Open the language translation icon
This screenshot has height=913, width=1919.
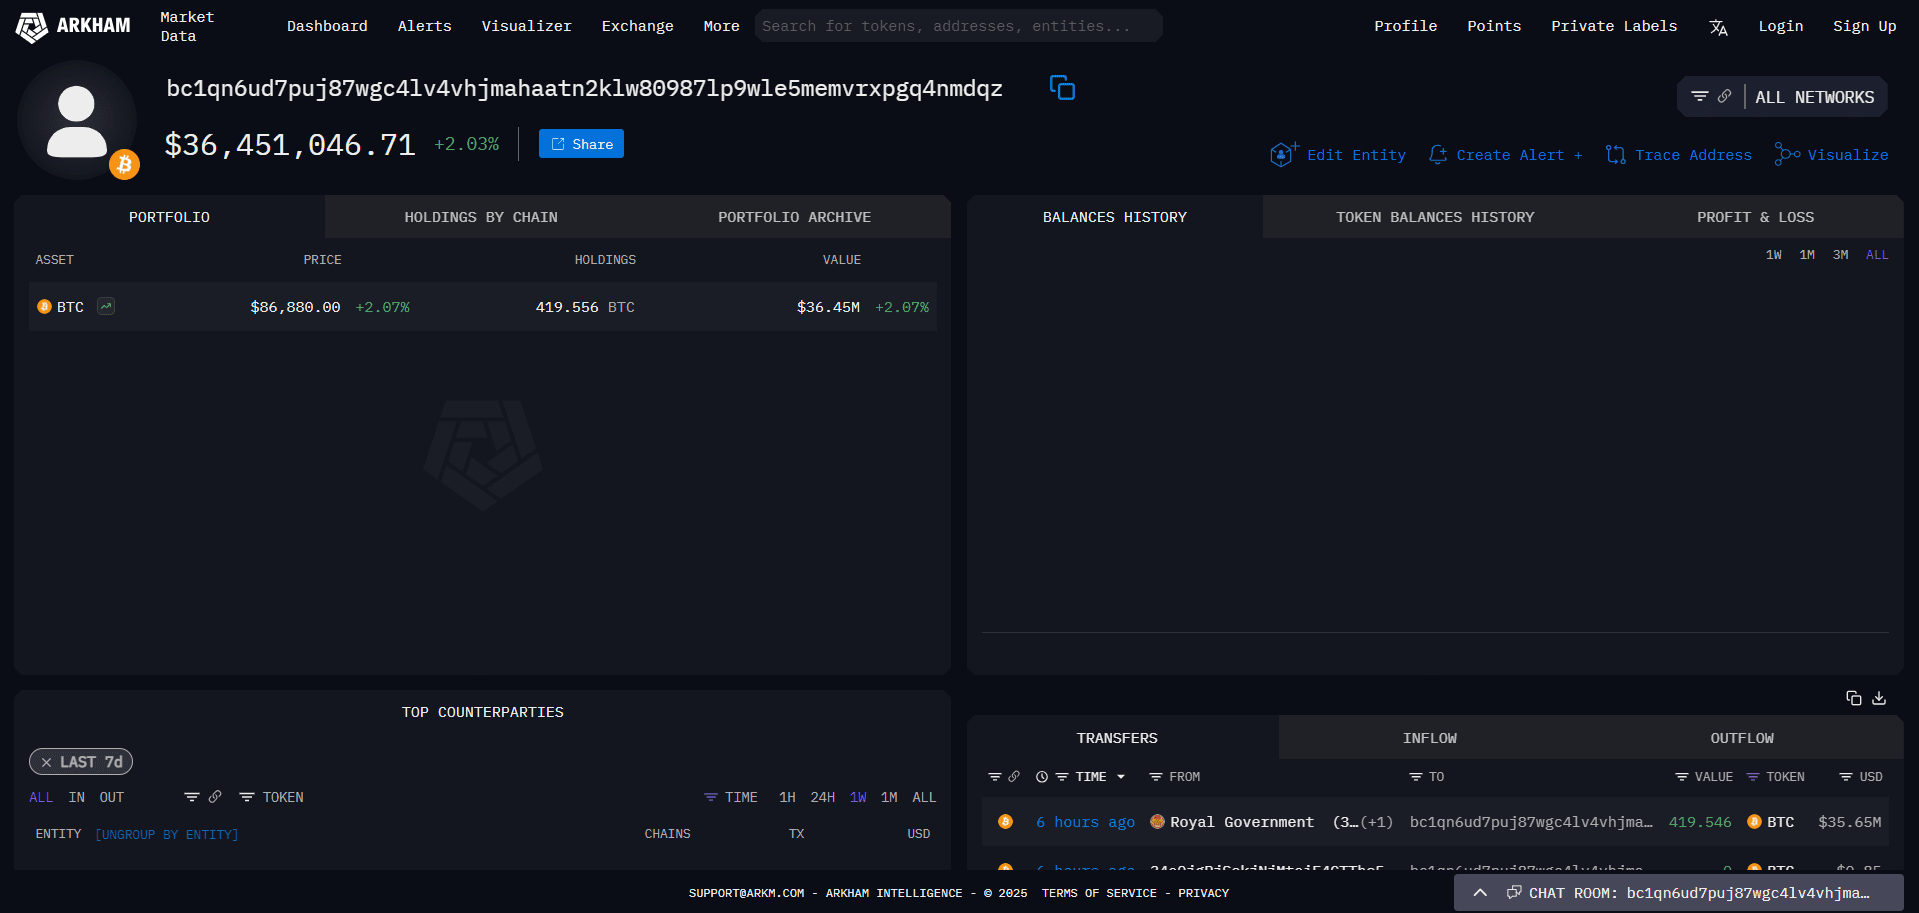click(1718, 27)
